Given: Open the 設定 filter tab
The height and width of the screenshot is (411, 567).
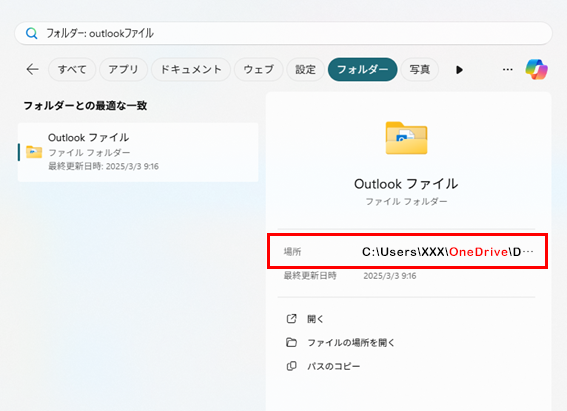Looking at the screenshot, I should pyautogui.click(x=306, y=69).
